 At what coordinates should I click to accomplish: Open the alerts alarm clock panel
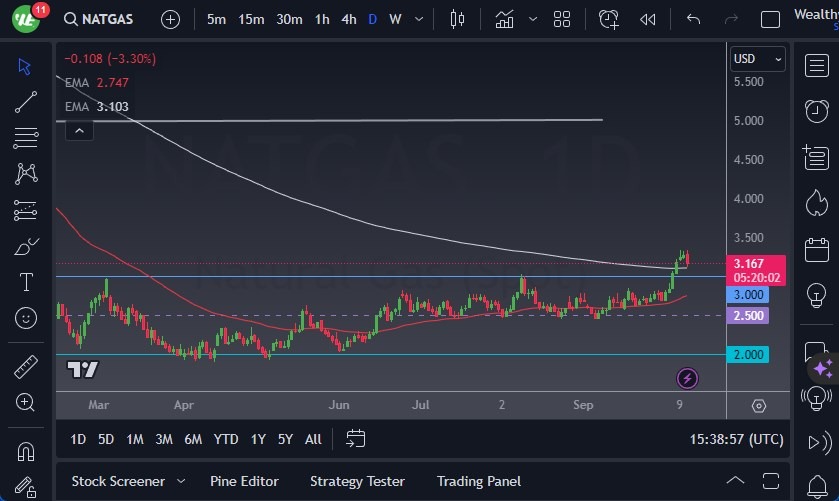point(816,110)
